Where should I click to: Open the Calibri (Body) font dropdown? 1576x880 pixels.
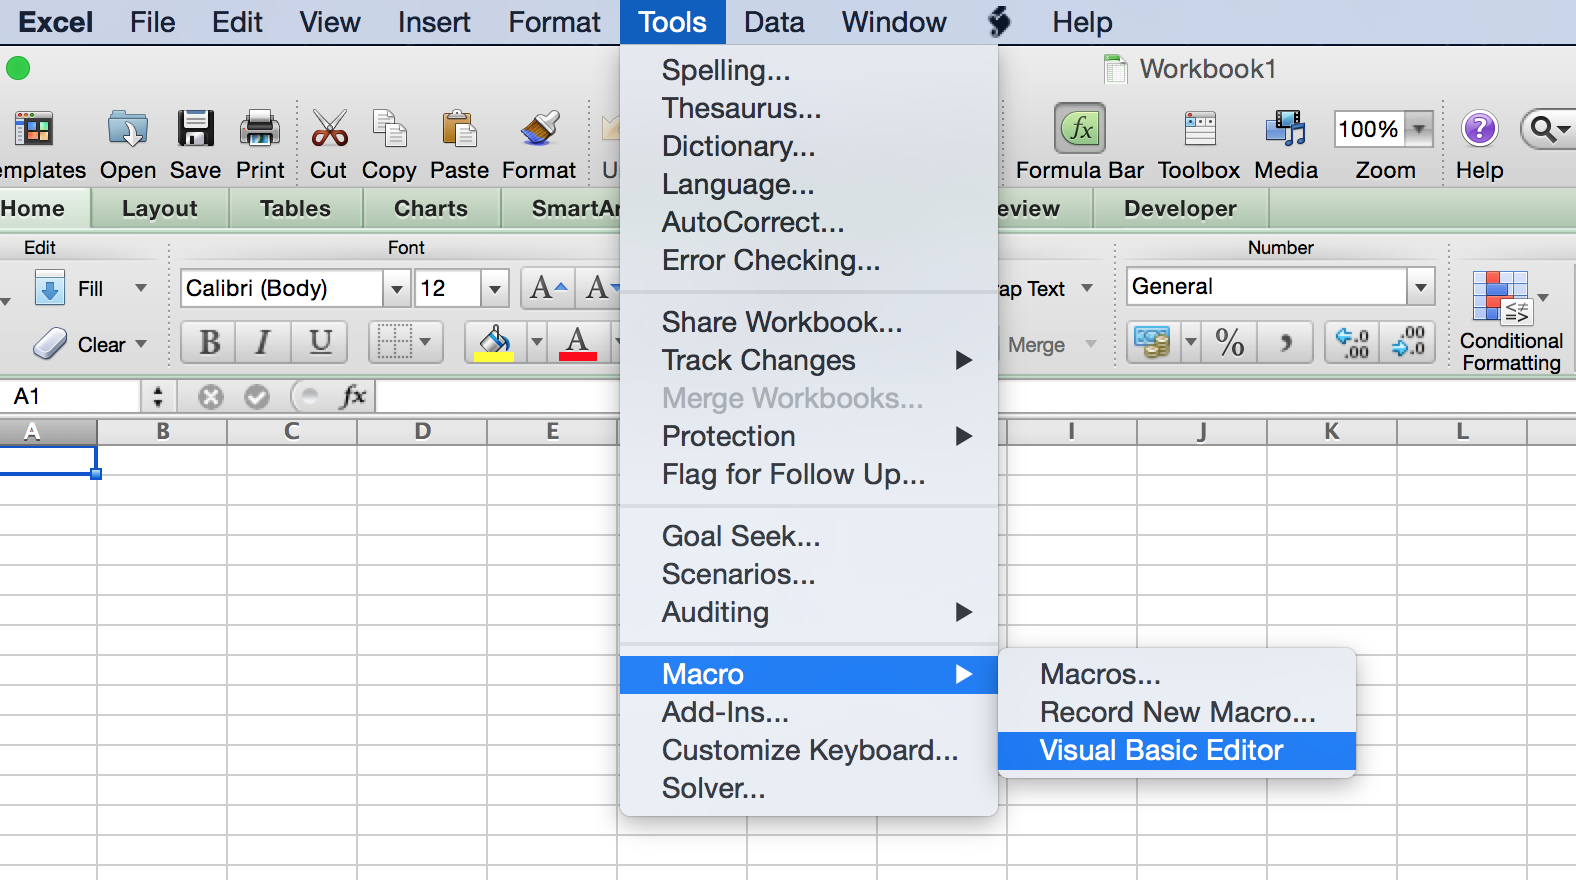pos(397,289)
